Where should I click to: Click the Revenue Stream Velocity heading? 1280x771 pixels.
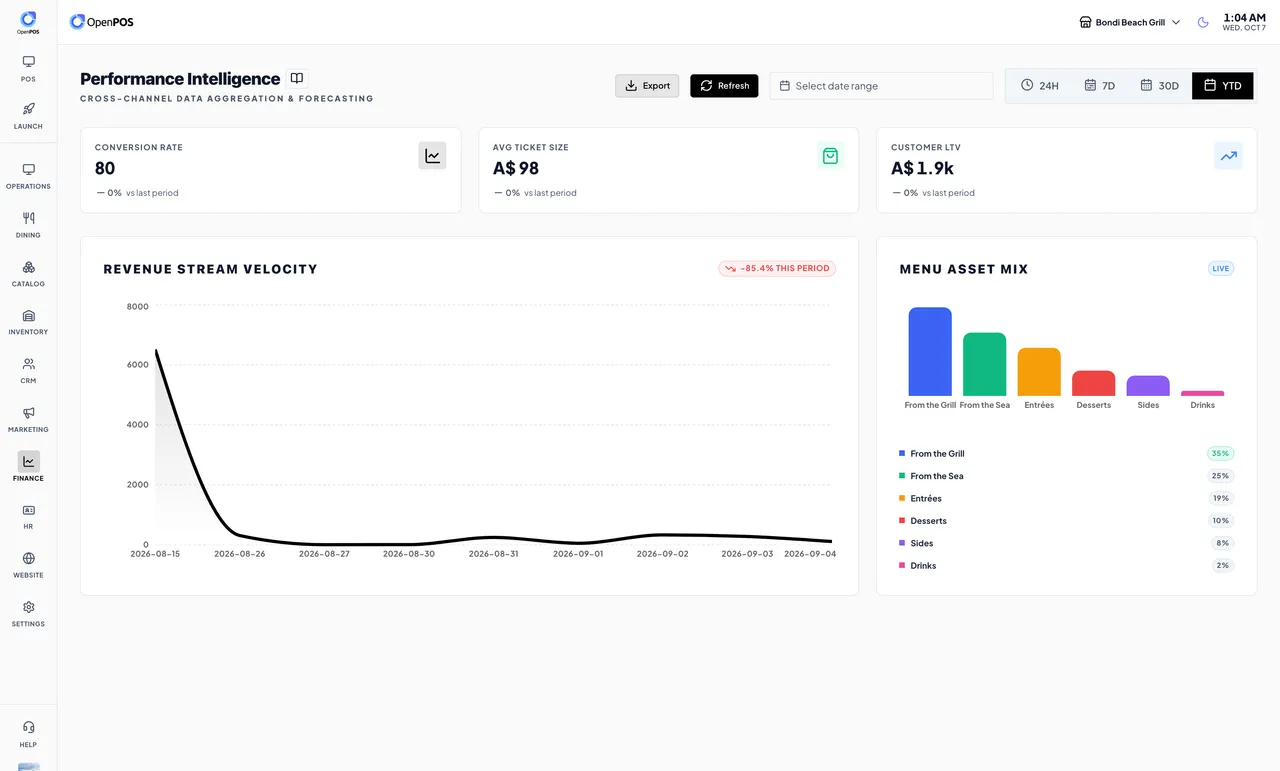pos(210,269)
